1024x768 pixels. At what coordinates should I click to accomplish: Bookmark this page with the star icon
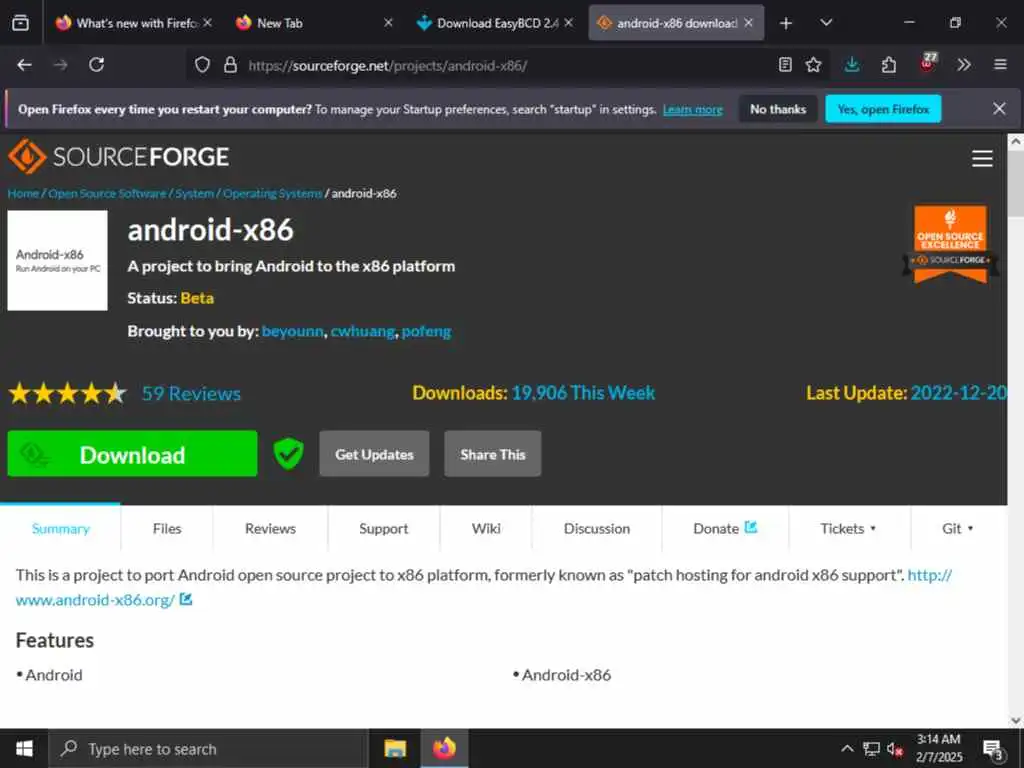pyautogui.click(x=813, y=65)
